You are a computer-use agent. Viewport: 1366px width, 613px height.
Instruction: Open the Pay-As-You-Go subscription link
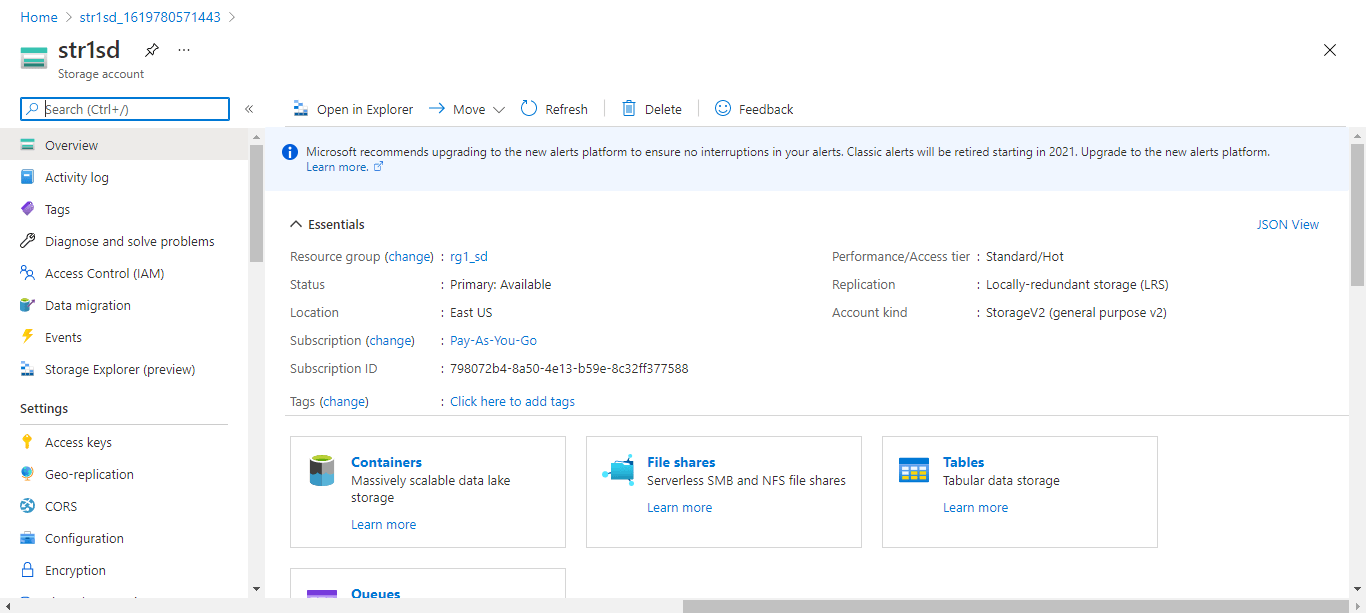pyautogui.click(x=493, y=341)
